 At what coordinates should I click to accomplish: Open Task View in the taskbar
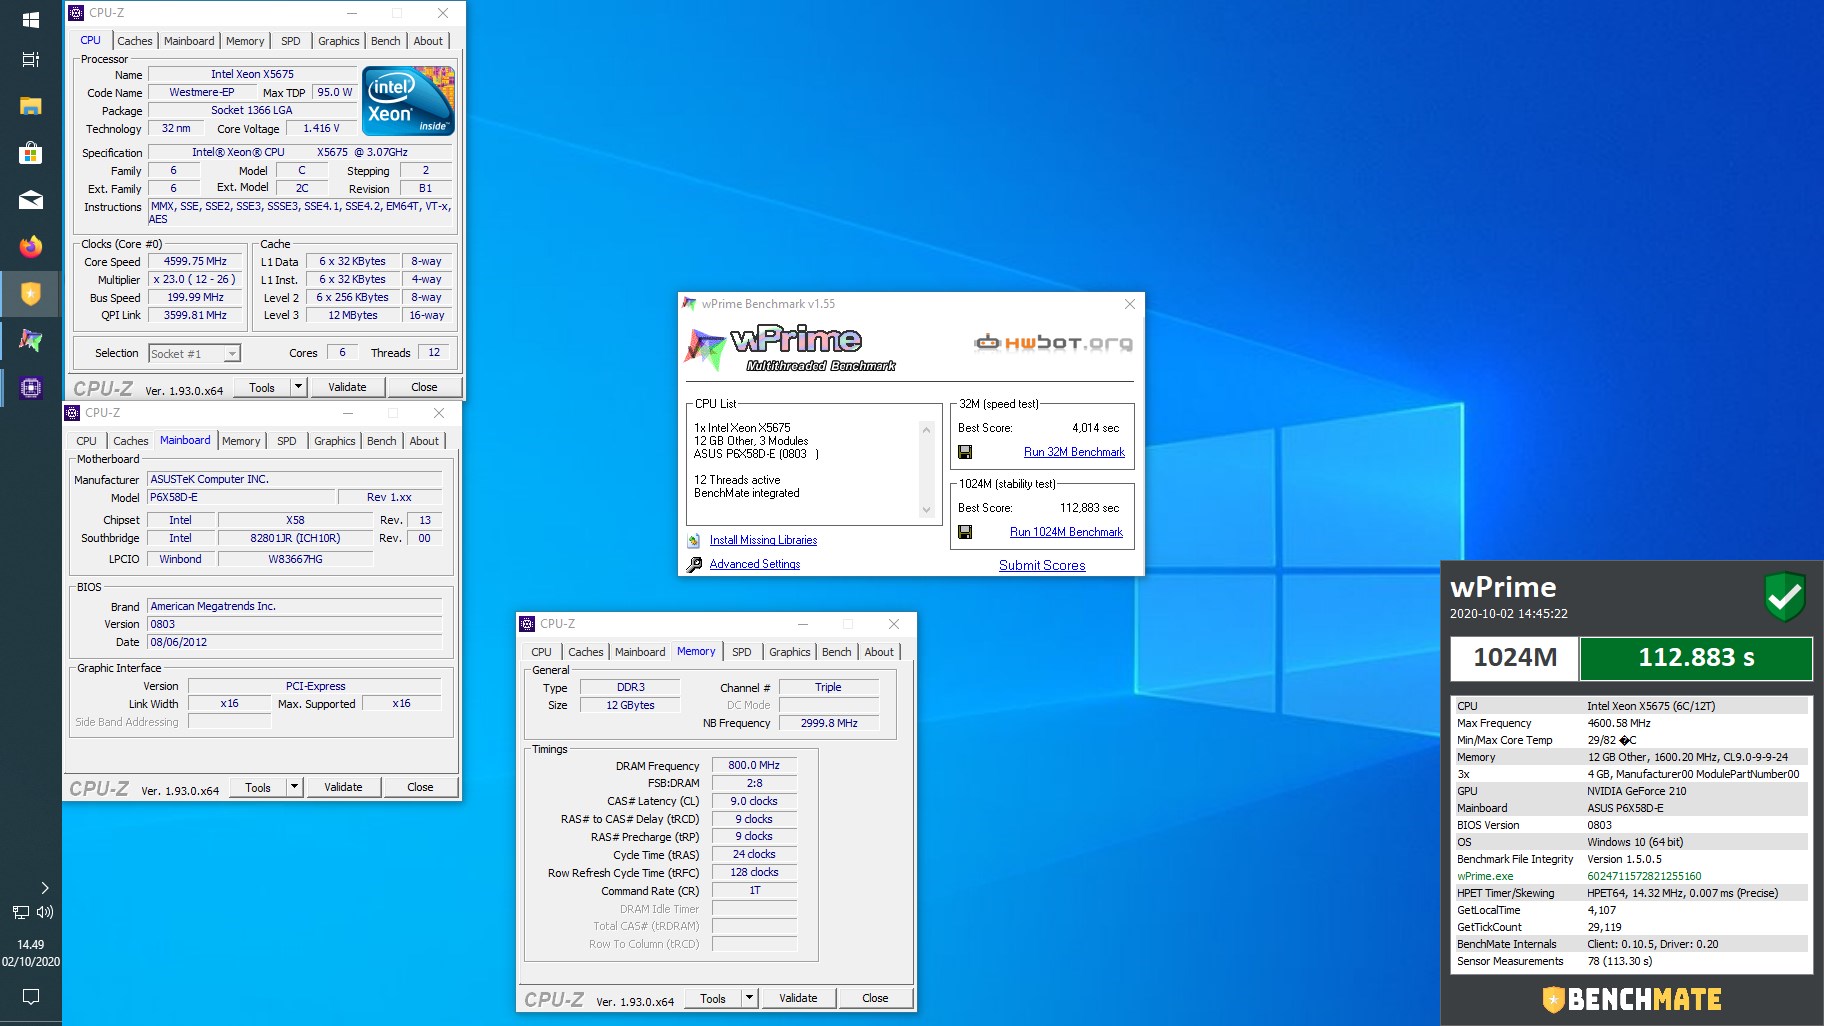click(x=30, y=59)
